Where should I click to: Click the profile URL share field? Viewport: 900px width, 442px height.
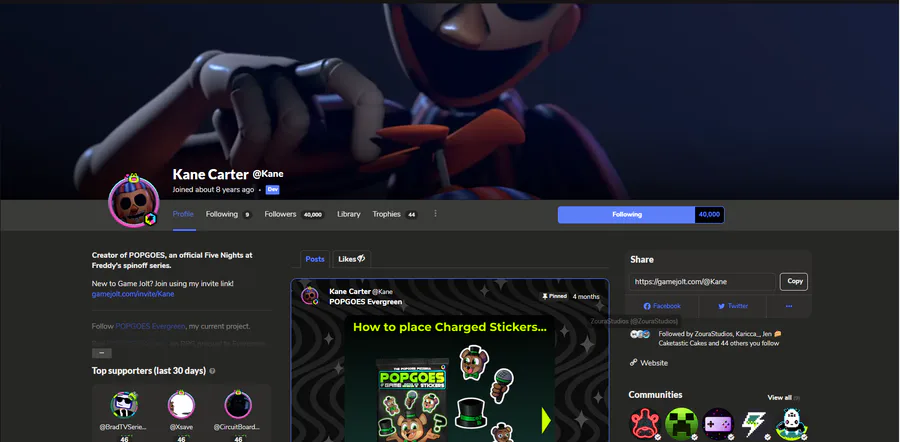[702, 282]
